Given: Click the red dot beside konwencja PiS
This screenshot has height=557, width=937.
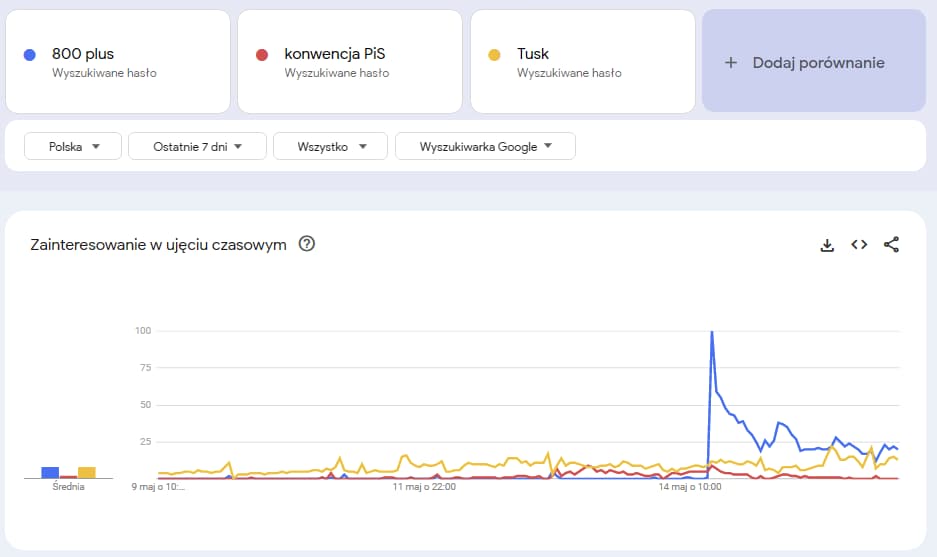Looking at the screenshot, I should [262, 55].
